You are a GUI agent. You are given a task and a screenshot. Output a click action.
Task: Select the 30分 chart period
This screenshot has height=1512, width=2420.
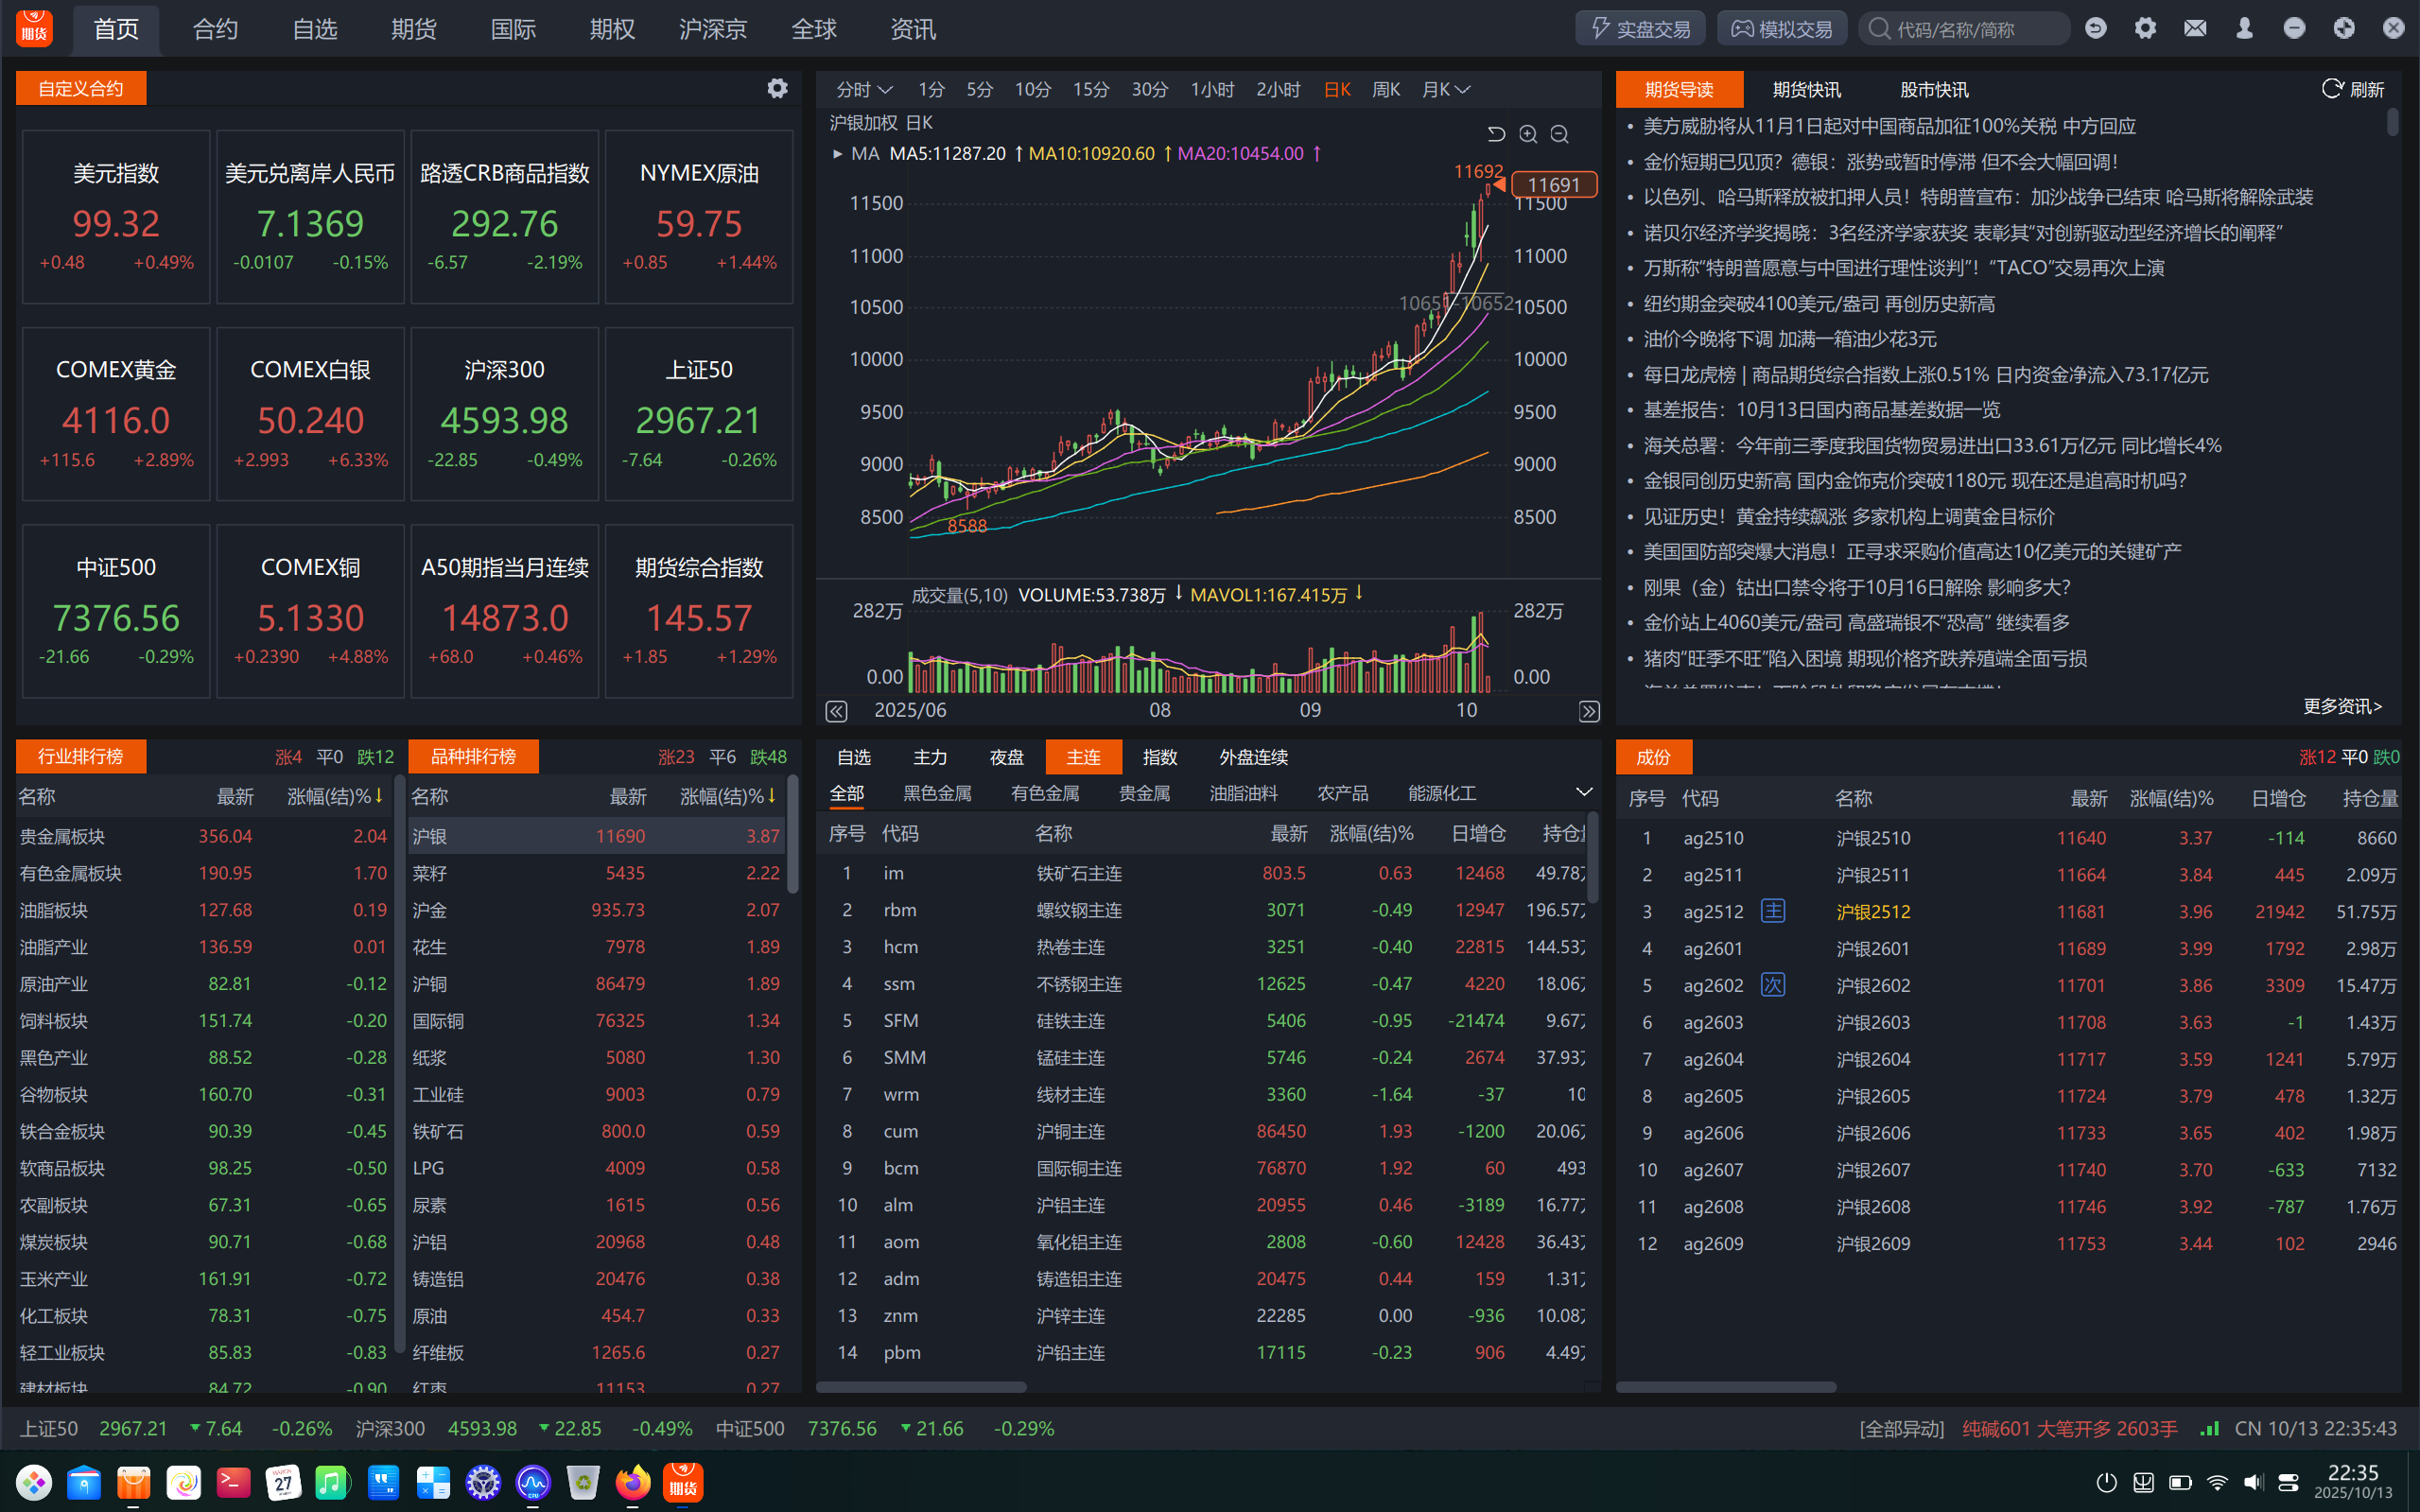1149,90
